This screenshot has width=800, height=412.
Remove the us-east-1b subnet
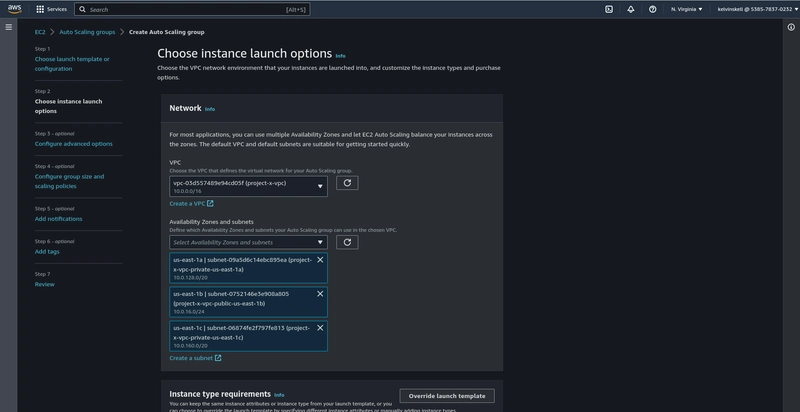[x=320, y=294]
